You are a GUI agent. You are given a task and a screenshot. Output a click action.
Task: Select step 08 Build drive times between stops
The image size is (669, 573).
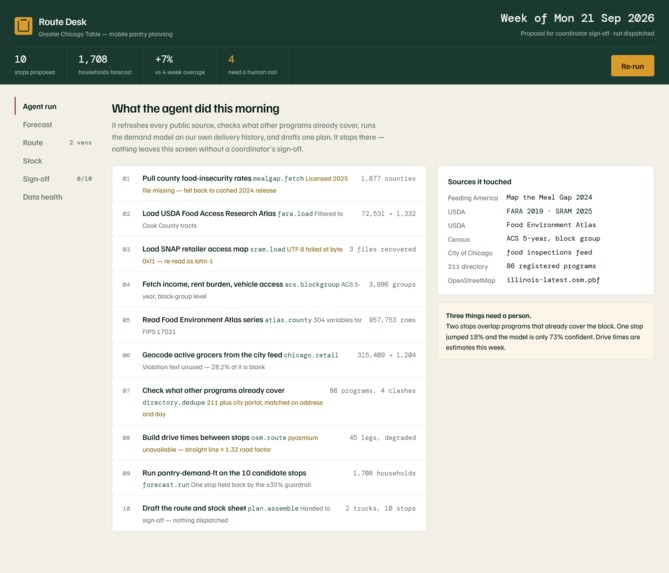(x=269, y=443)
